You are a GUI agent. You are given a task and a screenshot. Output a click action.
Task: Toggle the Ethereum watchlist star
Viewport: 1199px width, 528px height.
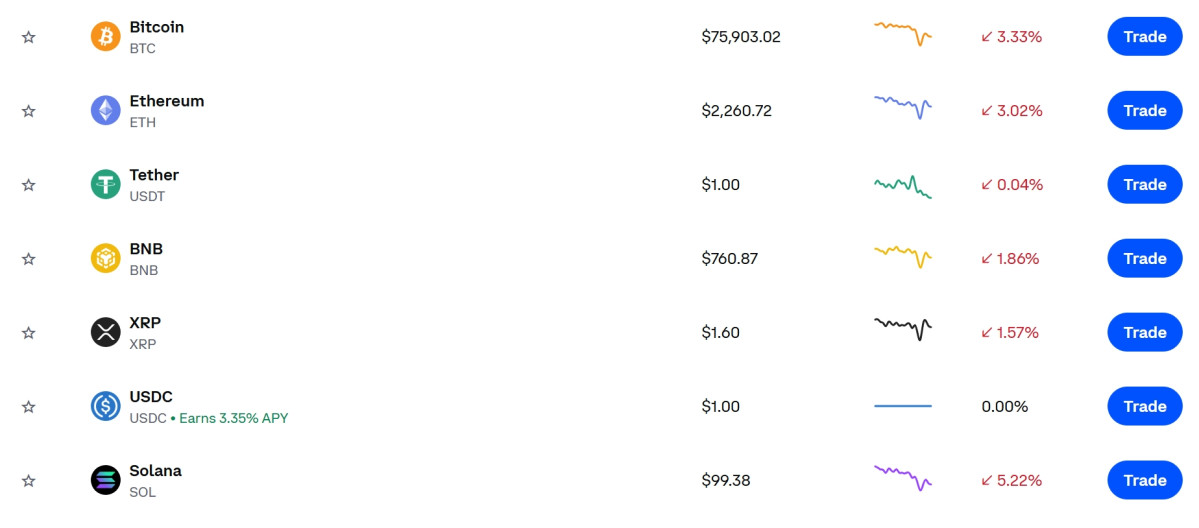point(29,111)
